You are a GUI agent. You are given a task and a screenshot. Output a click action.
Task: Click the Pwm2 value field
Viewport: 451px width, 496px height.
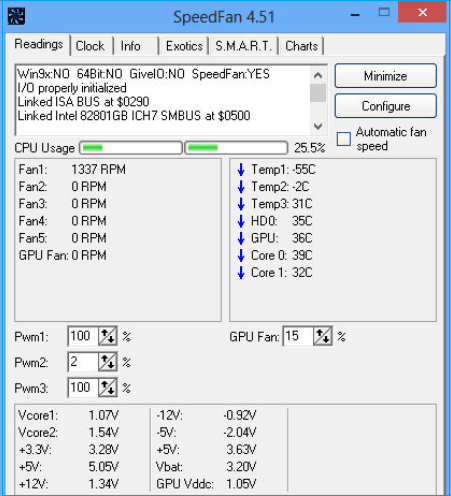click(x=83, y=362)
